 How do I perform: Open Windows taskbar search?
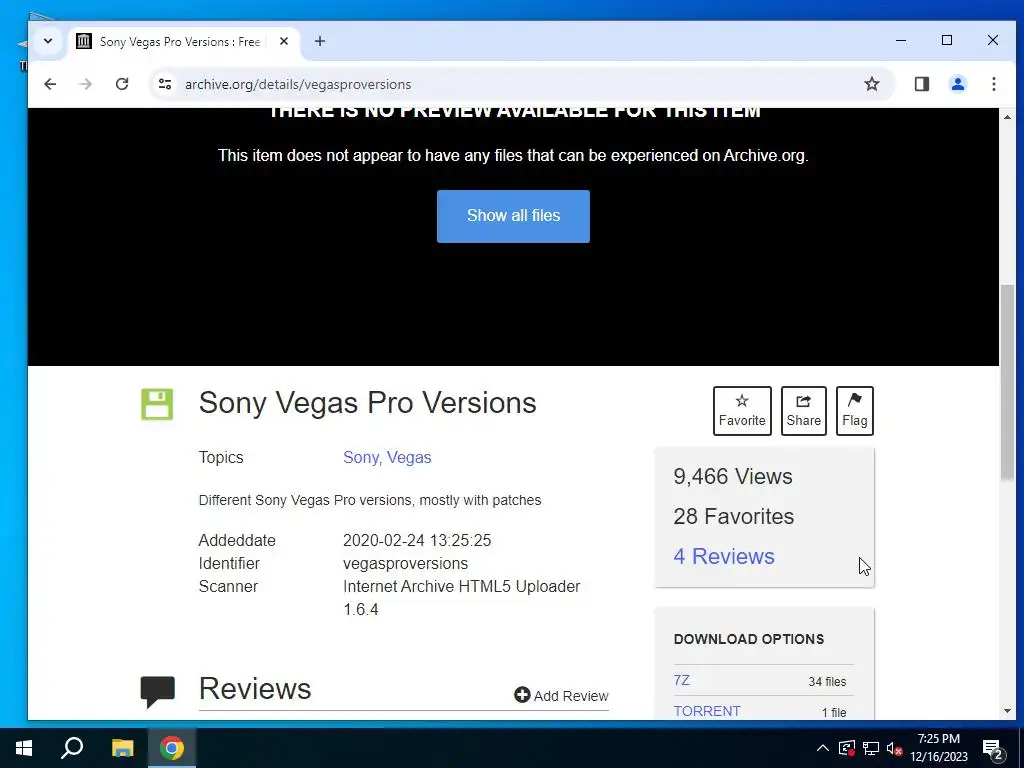click(72, 748)
